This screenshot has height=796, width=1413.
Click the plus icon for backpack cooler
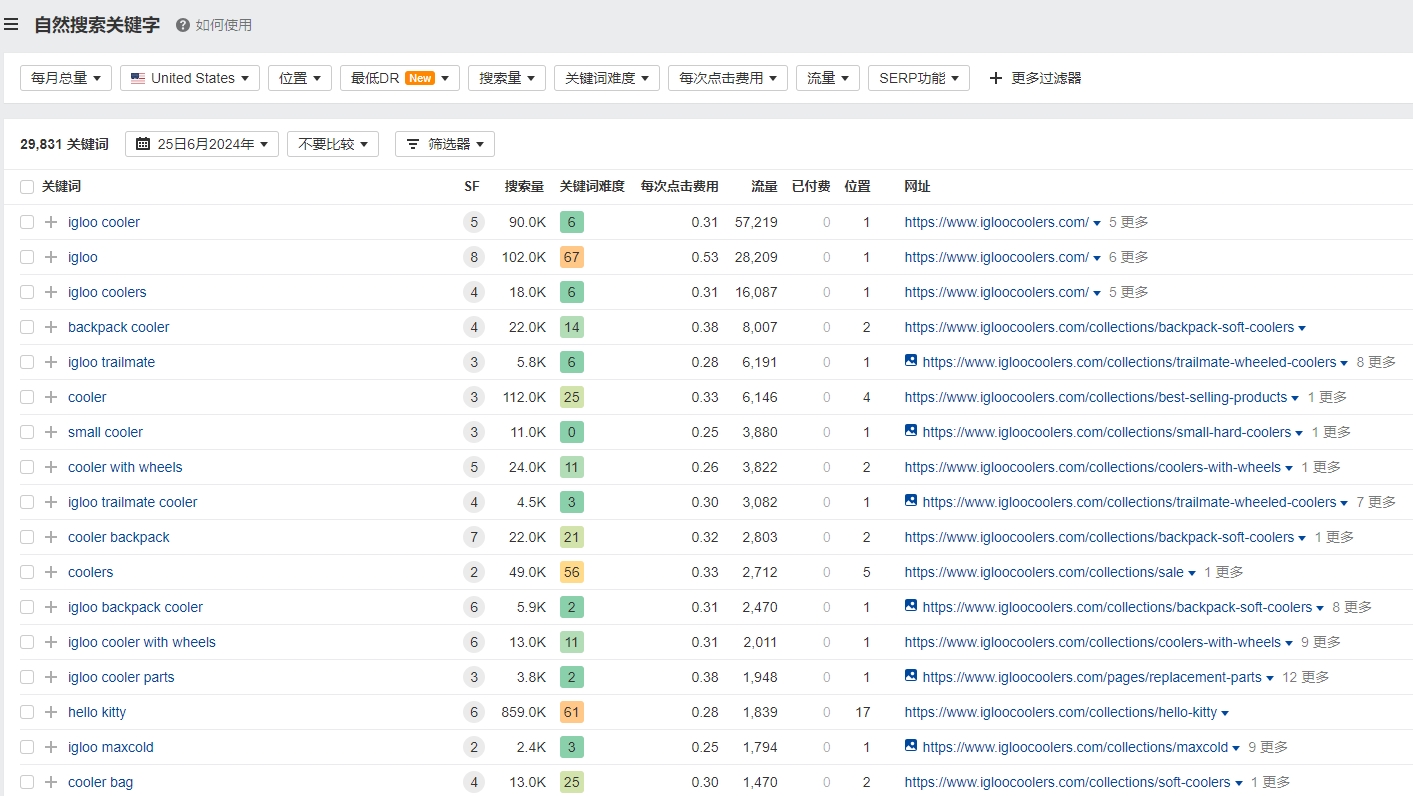click(51, 327)
